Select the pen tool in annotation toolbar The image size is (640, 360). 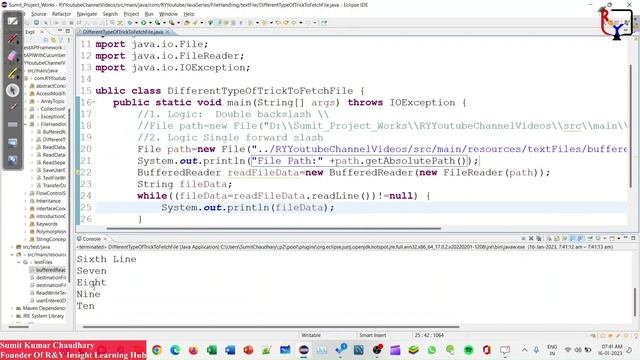click(x=12, y=21)
